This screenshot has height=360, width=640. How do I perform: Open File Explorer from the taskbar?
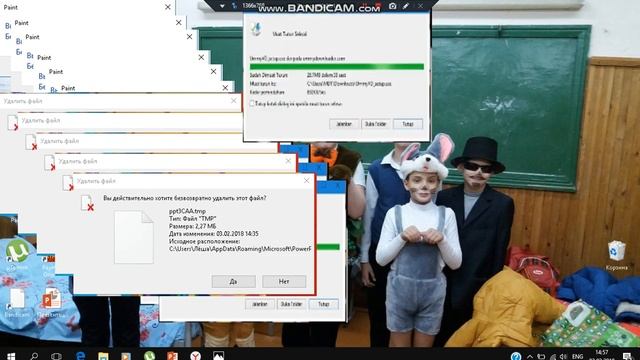103,356
